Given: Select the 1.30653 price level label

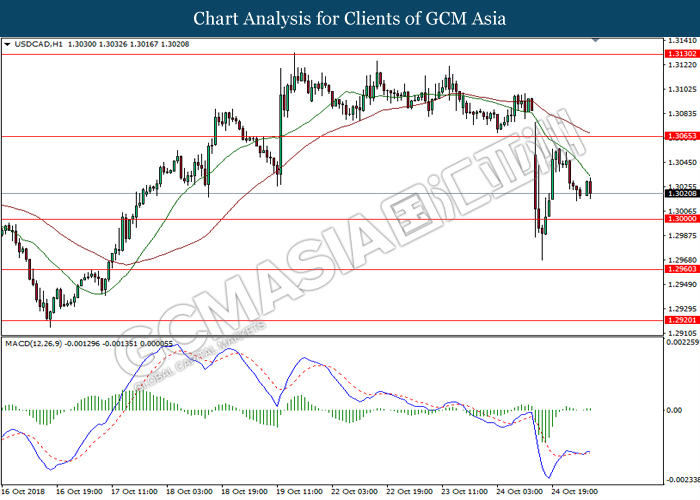Looking at the screenshot, I should click(x=682, y=136).
